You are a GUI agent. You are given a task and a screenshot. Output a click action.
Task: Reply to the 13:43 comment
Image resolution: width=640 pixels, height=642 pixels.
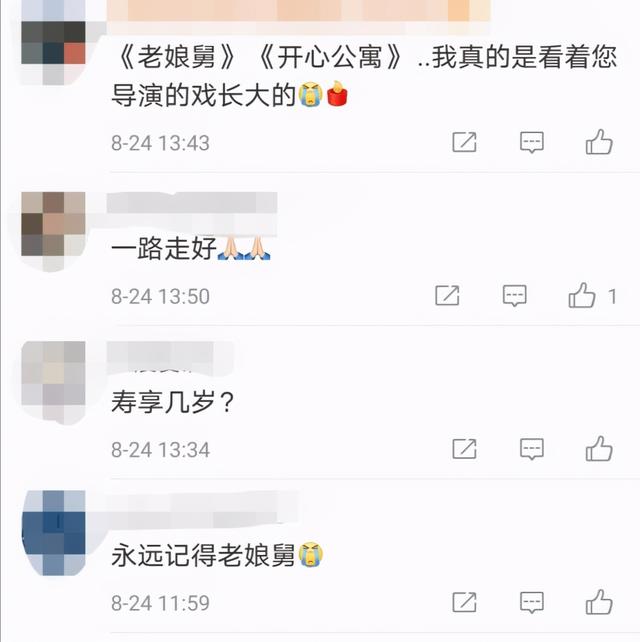(532, 142)
